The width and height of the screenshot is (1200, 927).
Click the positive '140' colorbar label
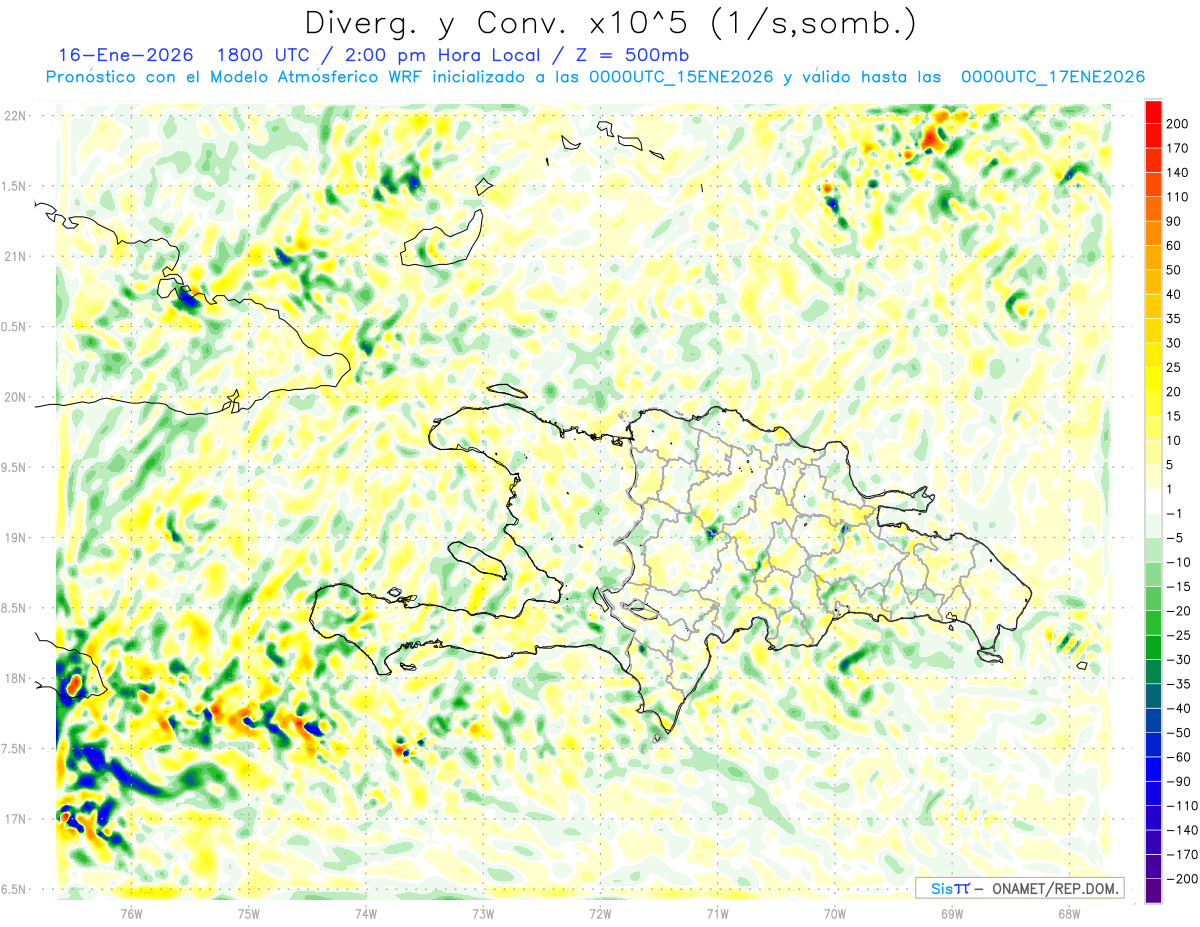point(1177,173)
